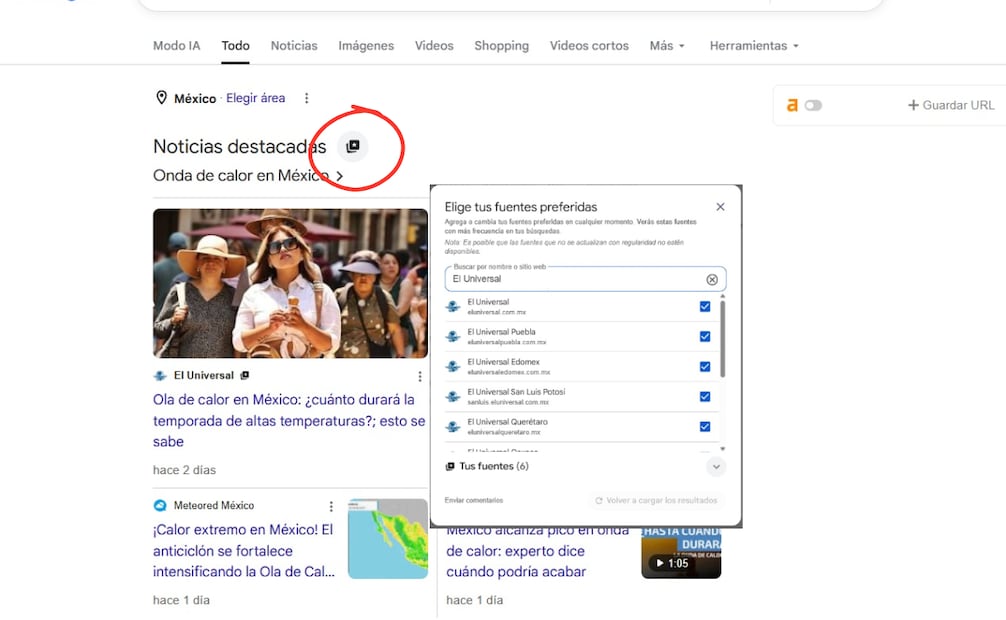Open the preferred sources icon beside Noticias destacadas
The width and height of the screenshot is (1006, 620).
pos(353,146)
